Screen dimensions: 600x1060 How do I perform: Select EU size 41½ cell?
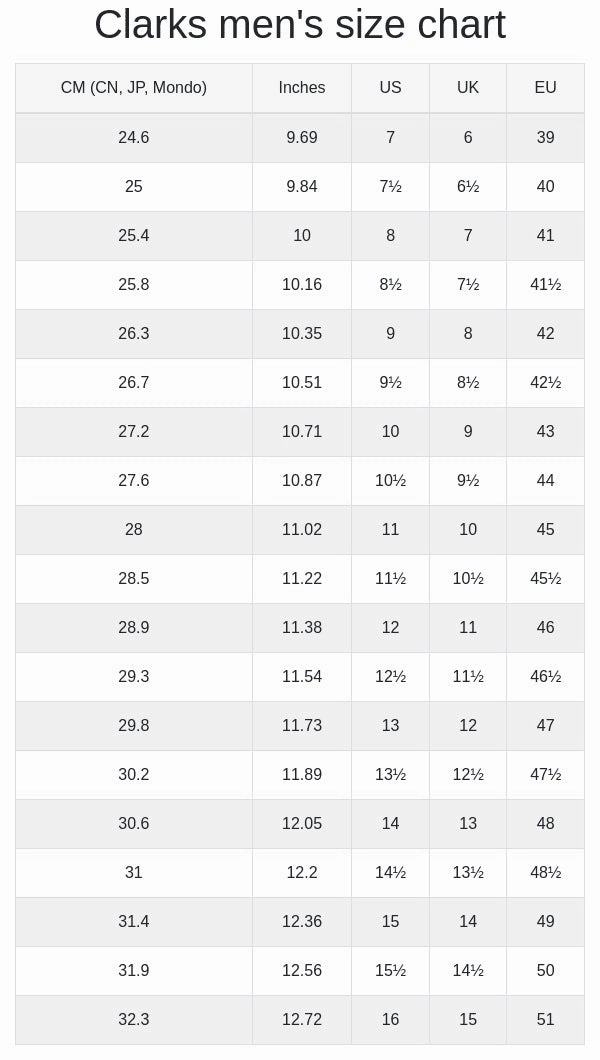point(545,285)
